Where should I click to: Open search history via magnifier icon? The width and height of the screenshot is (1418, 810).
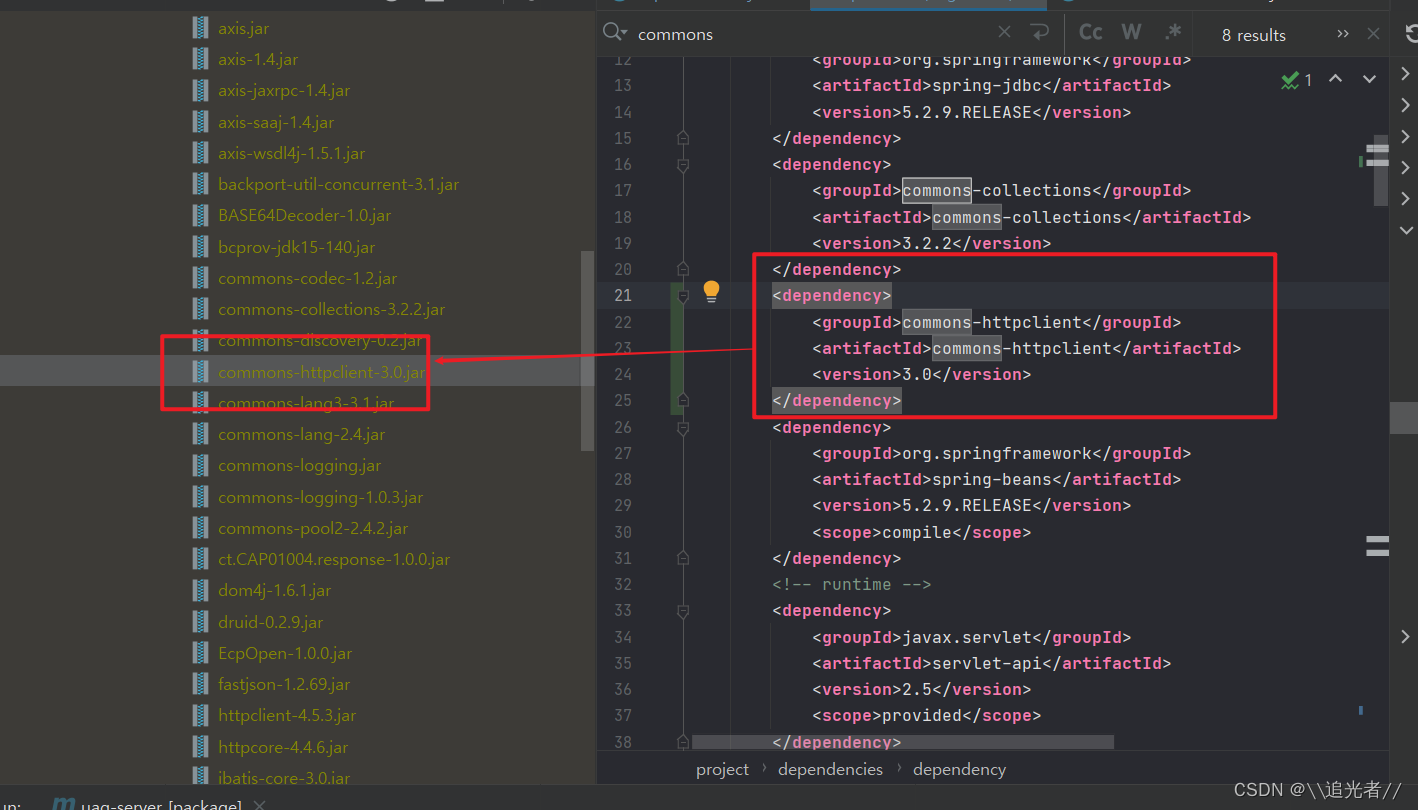pos(615,33)
